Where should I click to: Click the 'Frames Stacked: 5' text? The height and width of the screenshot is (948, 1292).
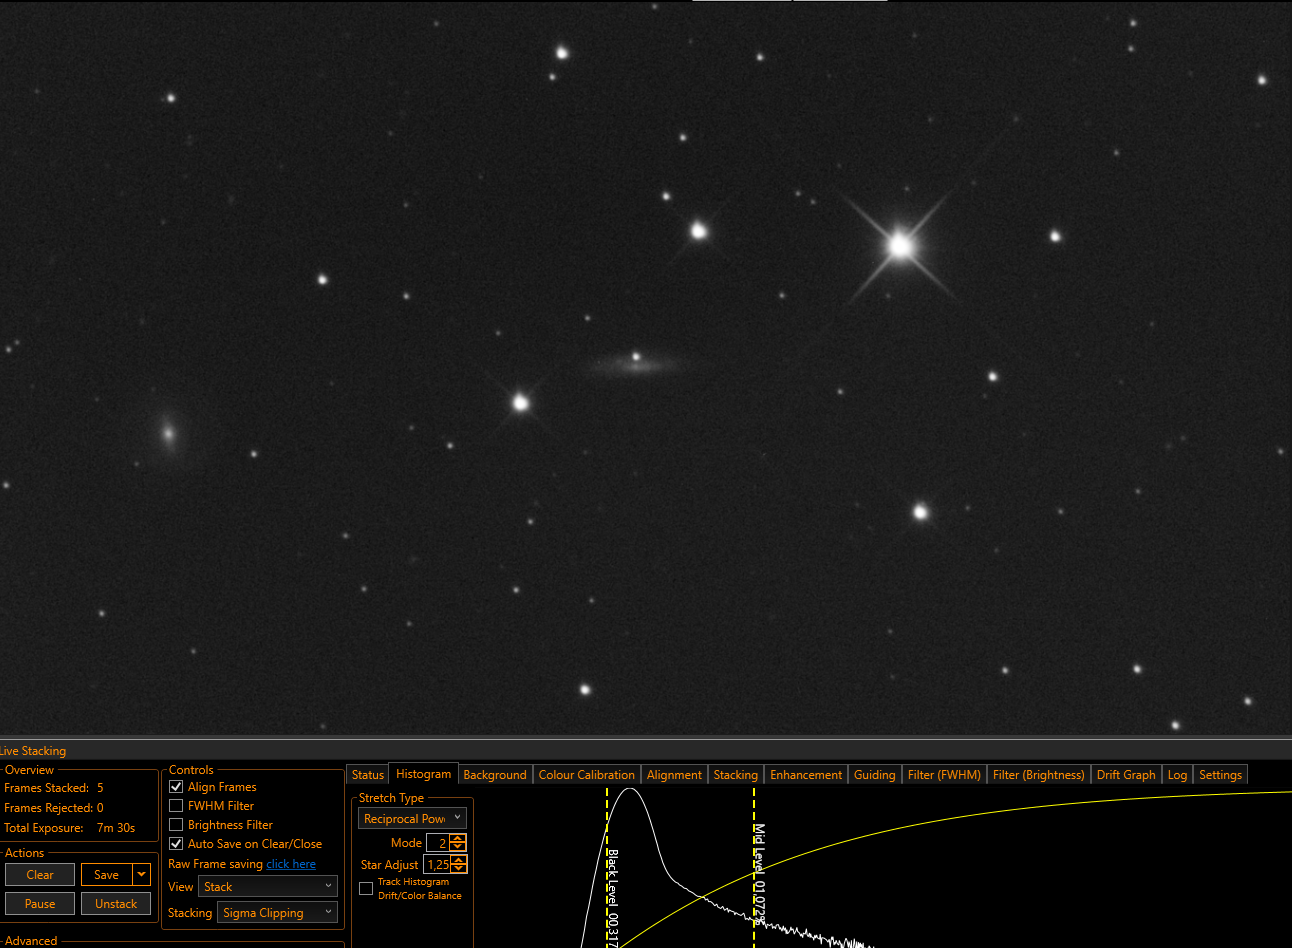coord(54,788)
